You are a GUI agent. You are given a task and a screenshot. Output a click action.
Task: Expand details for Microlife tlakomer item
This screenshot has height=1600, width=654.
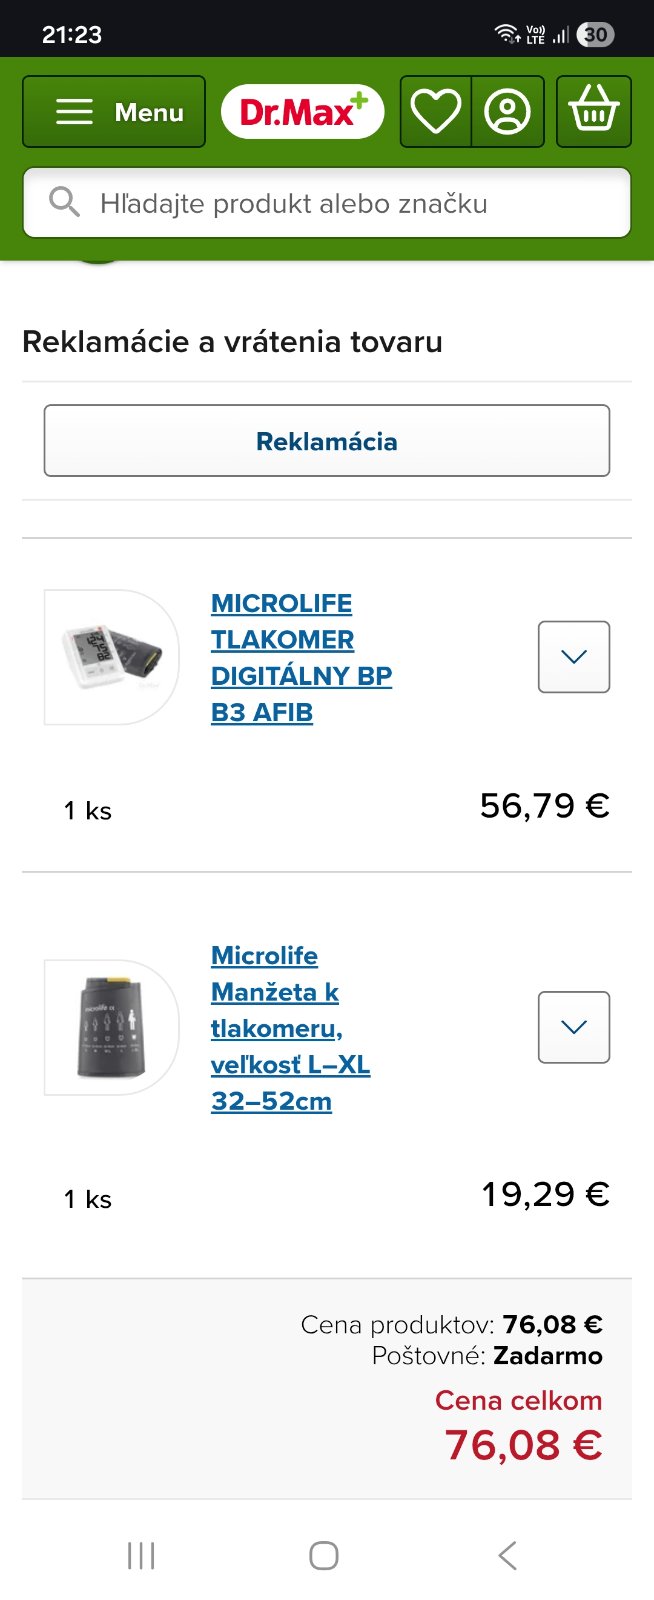[574, 657]
